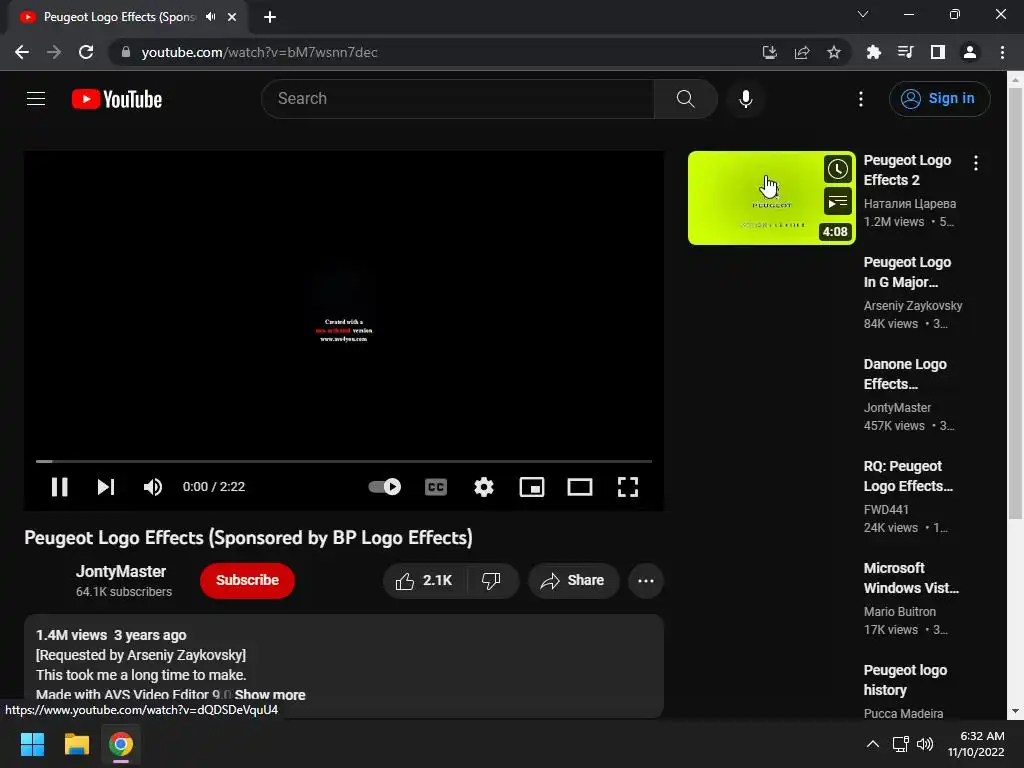This screenshot has width=1024, height=768.
Task: Toggle closed captions CC
Action: (436, 487)
